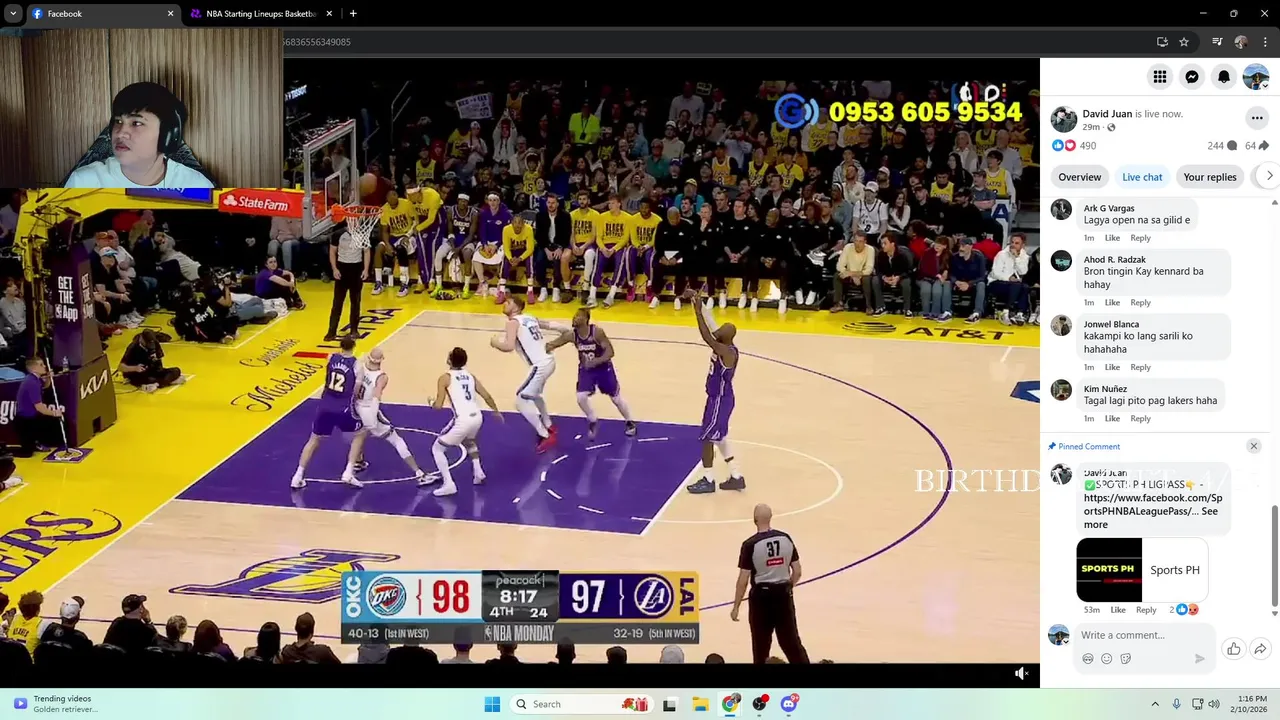This screenshot has width=1280, height=720.
Task: Like Kim Nuñez's comment
Action: [x=1112, y=418]
